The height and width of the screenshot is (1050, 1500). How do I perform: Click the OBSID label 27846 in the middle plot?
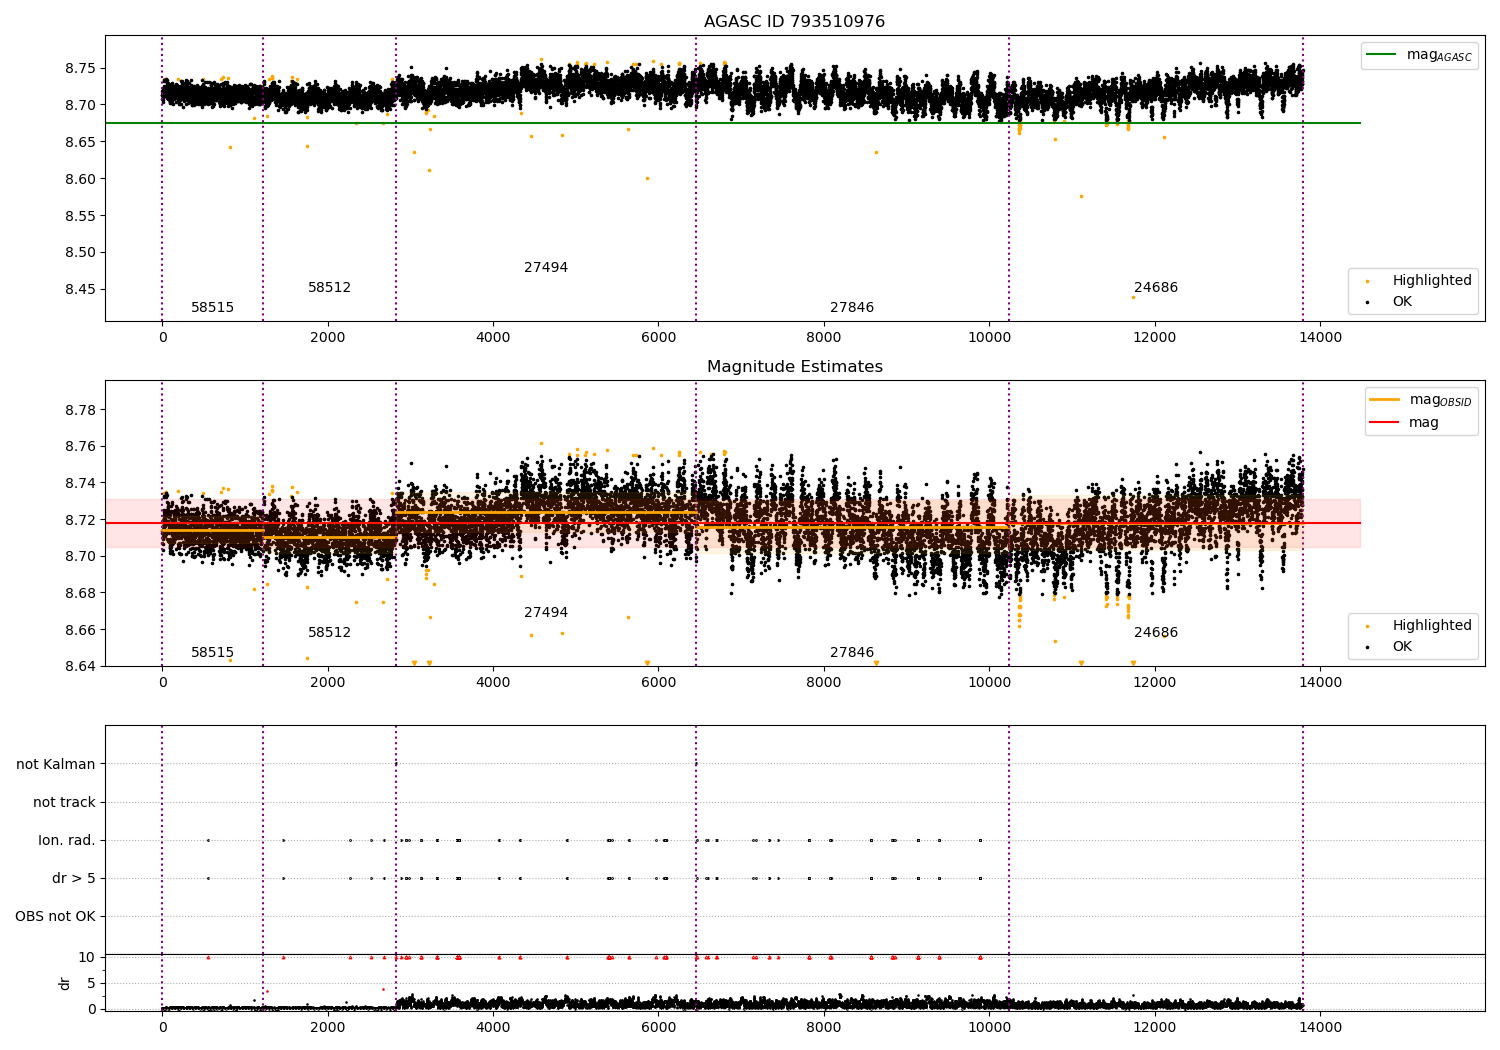(852, 653)
